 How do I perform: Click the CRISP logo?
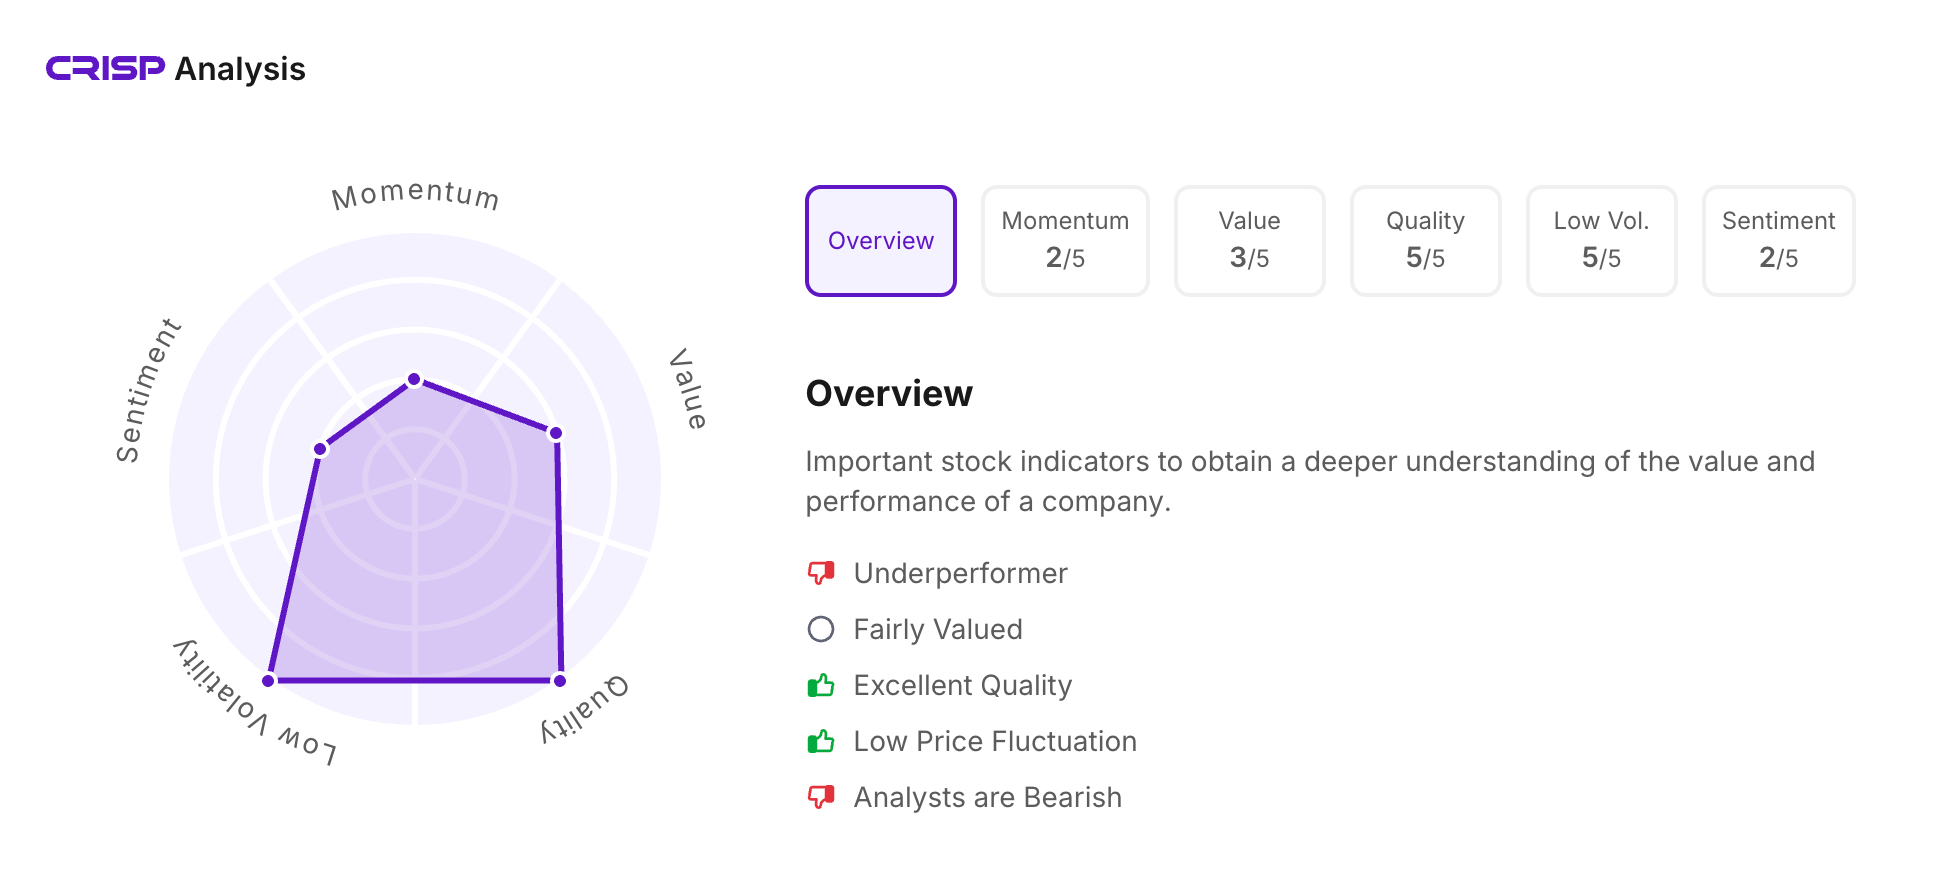[105, 68]
